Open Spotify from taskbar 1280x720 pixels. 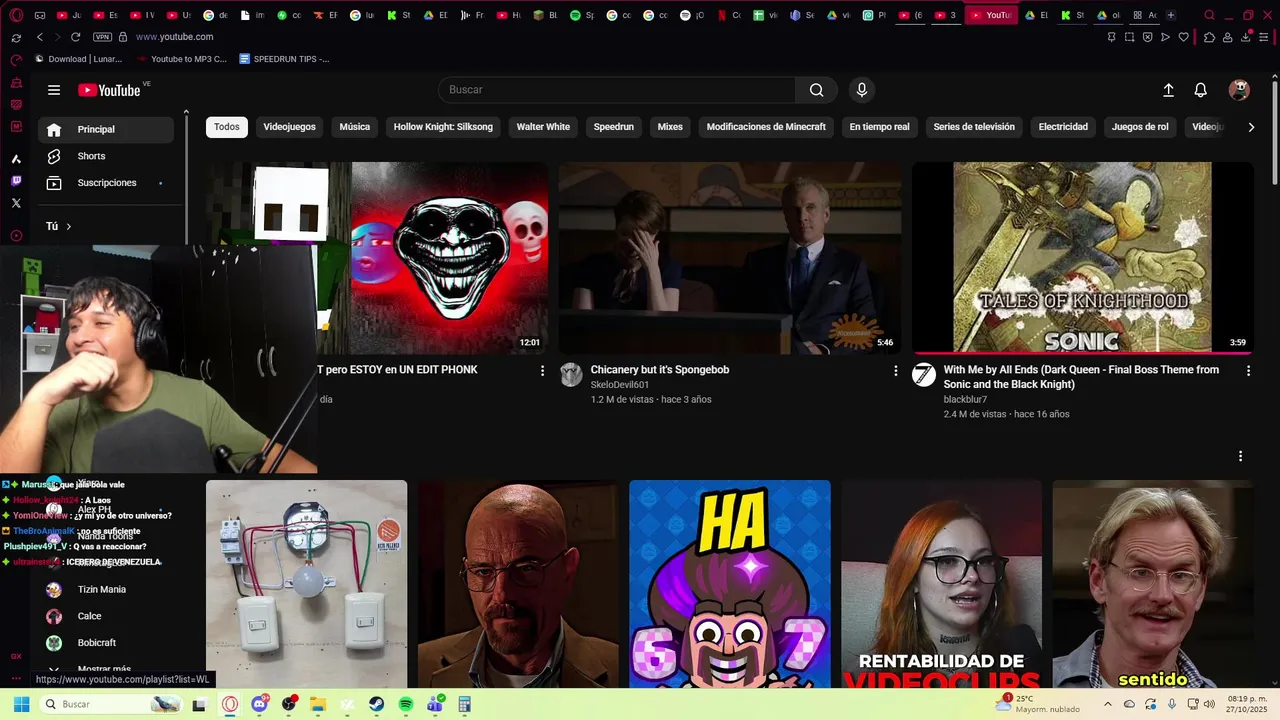pyautogui.click(x=405, y=704)
